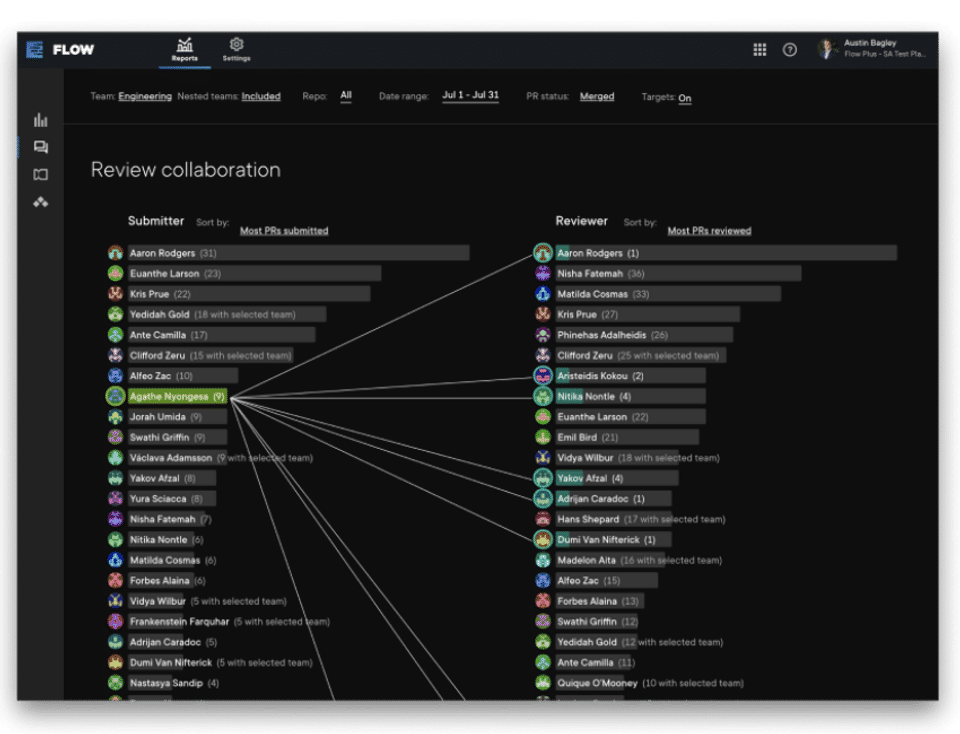Select reviewer Quique O'Mooney row
This screenshot has height=734, width=960.
click(650, 683)
